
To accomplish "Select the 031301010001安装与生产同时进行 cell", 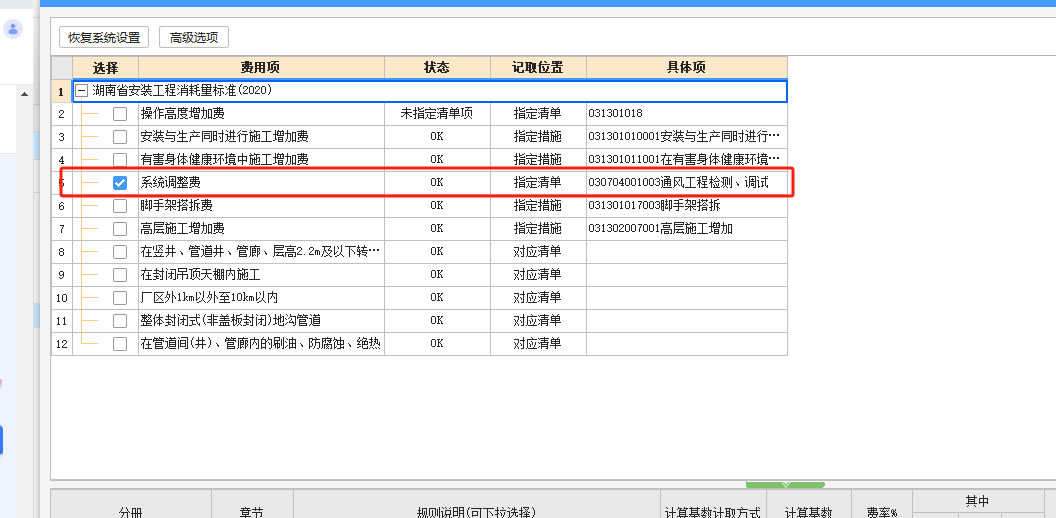I will [687, 137].
